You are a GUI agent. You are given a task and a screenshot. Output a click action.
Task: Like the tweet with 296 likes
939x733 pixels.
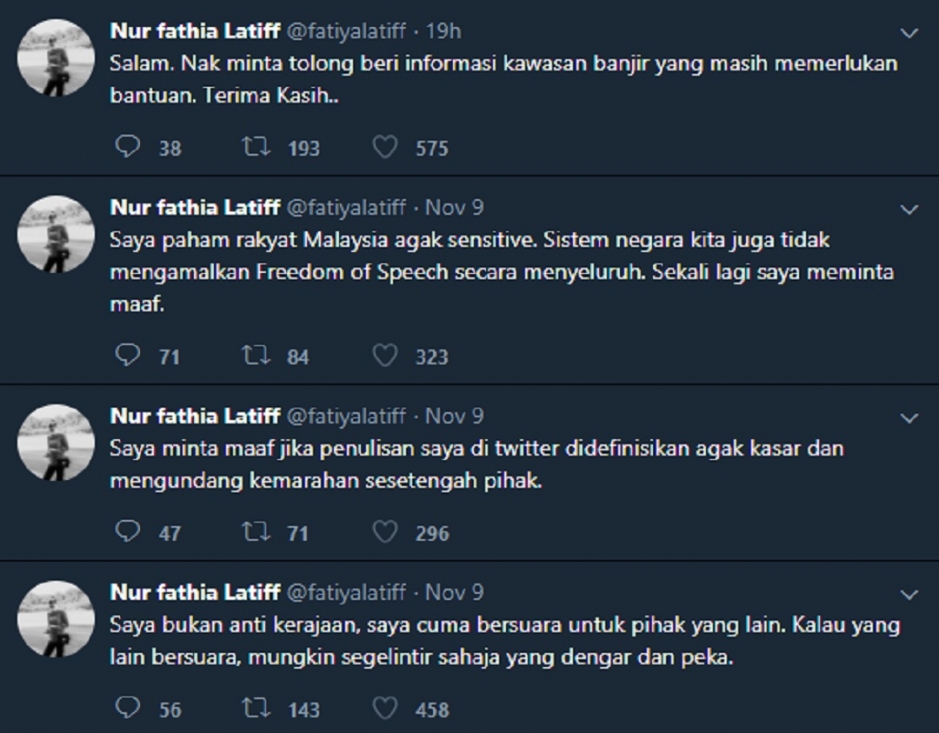[x=385, y=532]
